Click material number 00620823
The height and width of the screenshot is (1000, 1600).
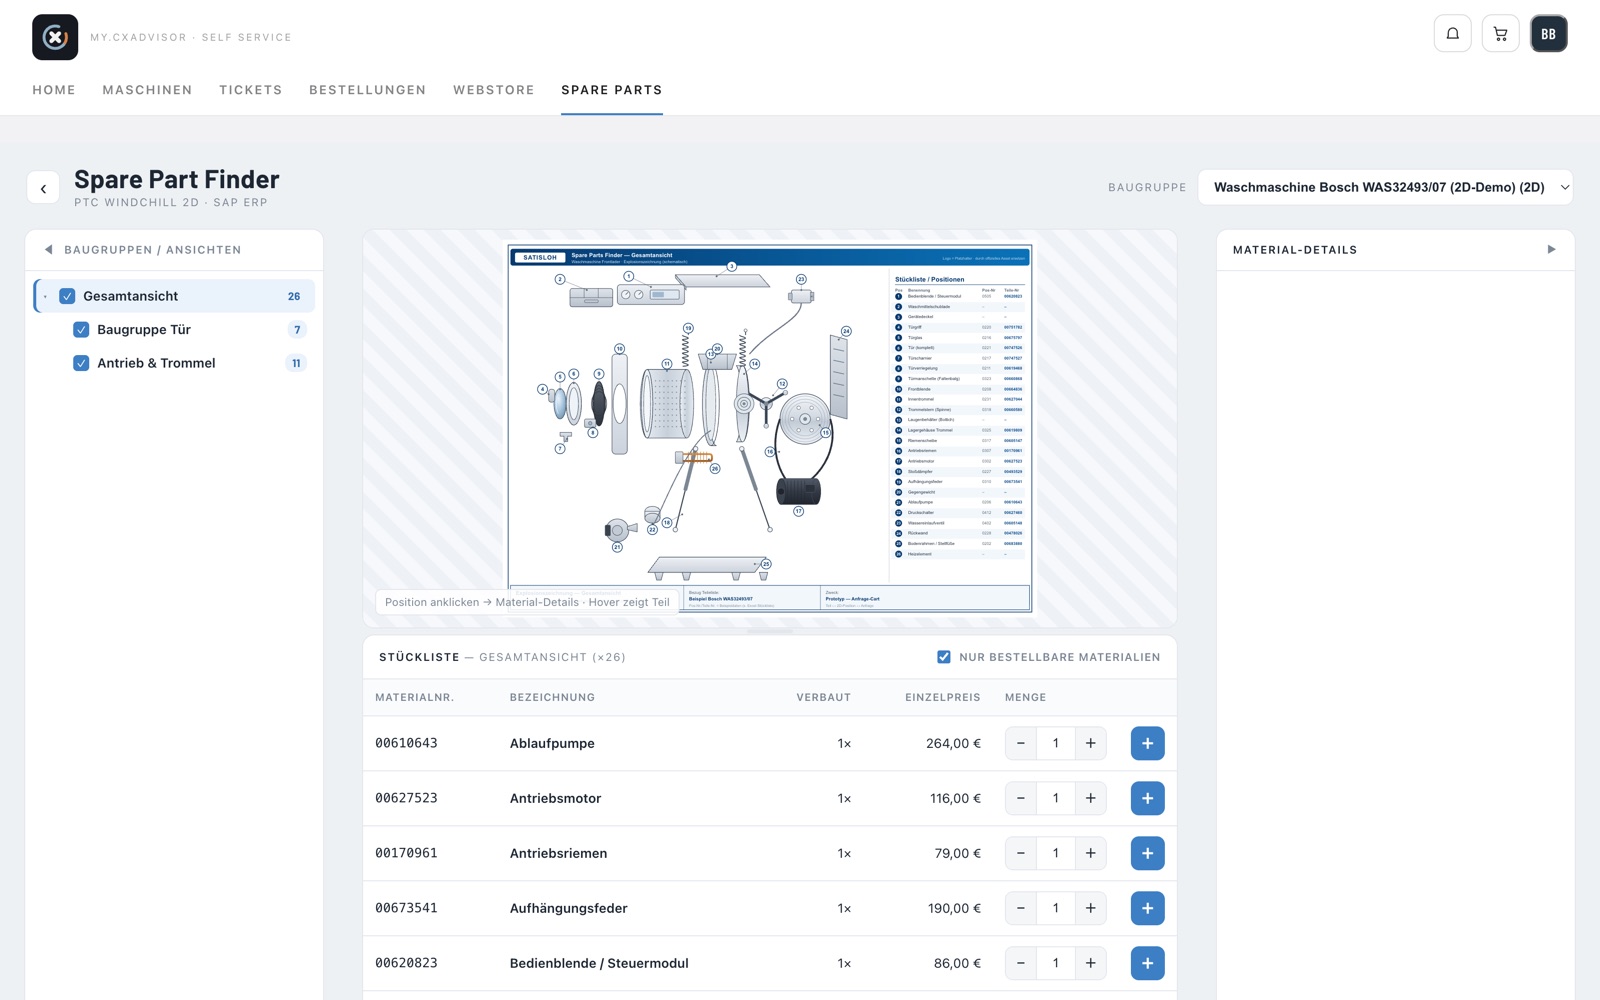pos(406,963)
